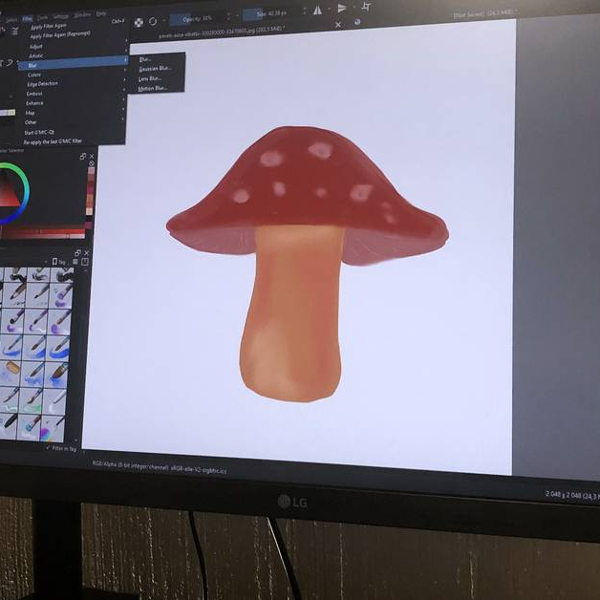Viewport: 600px width, 600px height.
Task: Click the memory usage label at top right
Action: (483, 13)
